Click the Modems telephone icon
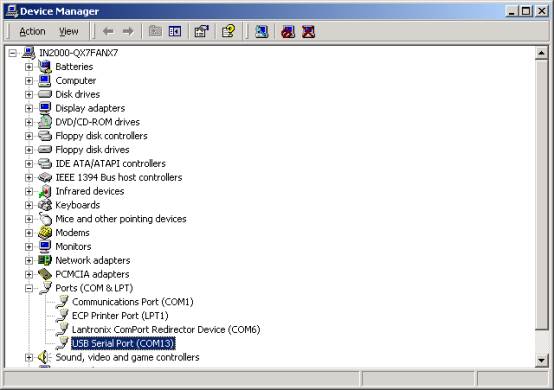554x390 pixels. pos(45,232)
